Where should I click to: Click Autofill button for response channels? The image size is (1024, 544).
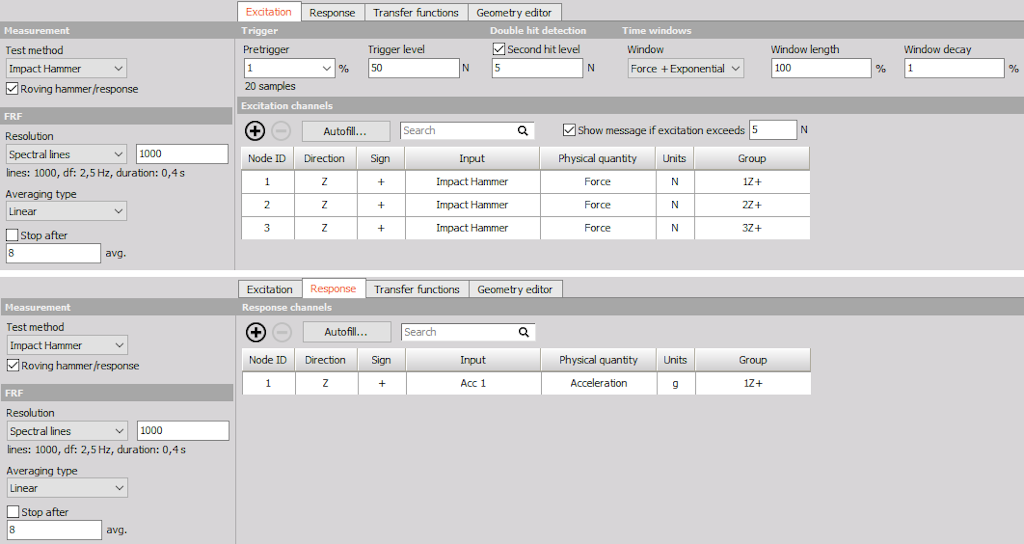(x=346, y=332)
